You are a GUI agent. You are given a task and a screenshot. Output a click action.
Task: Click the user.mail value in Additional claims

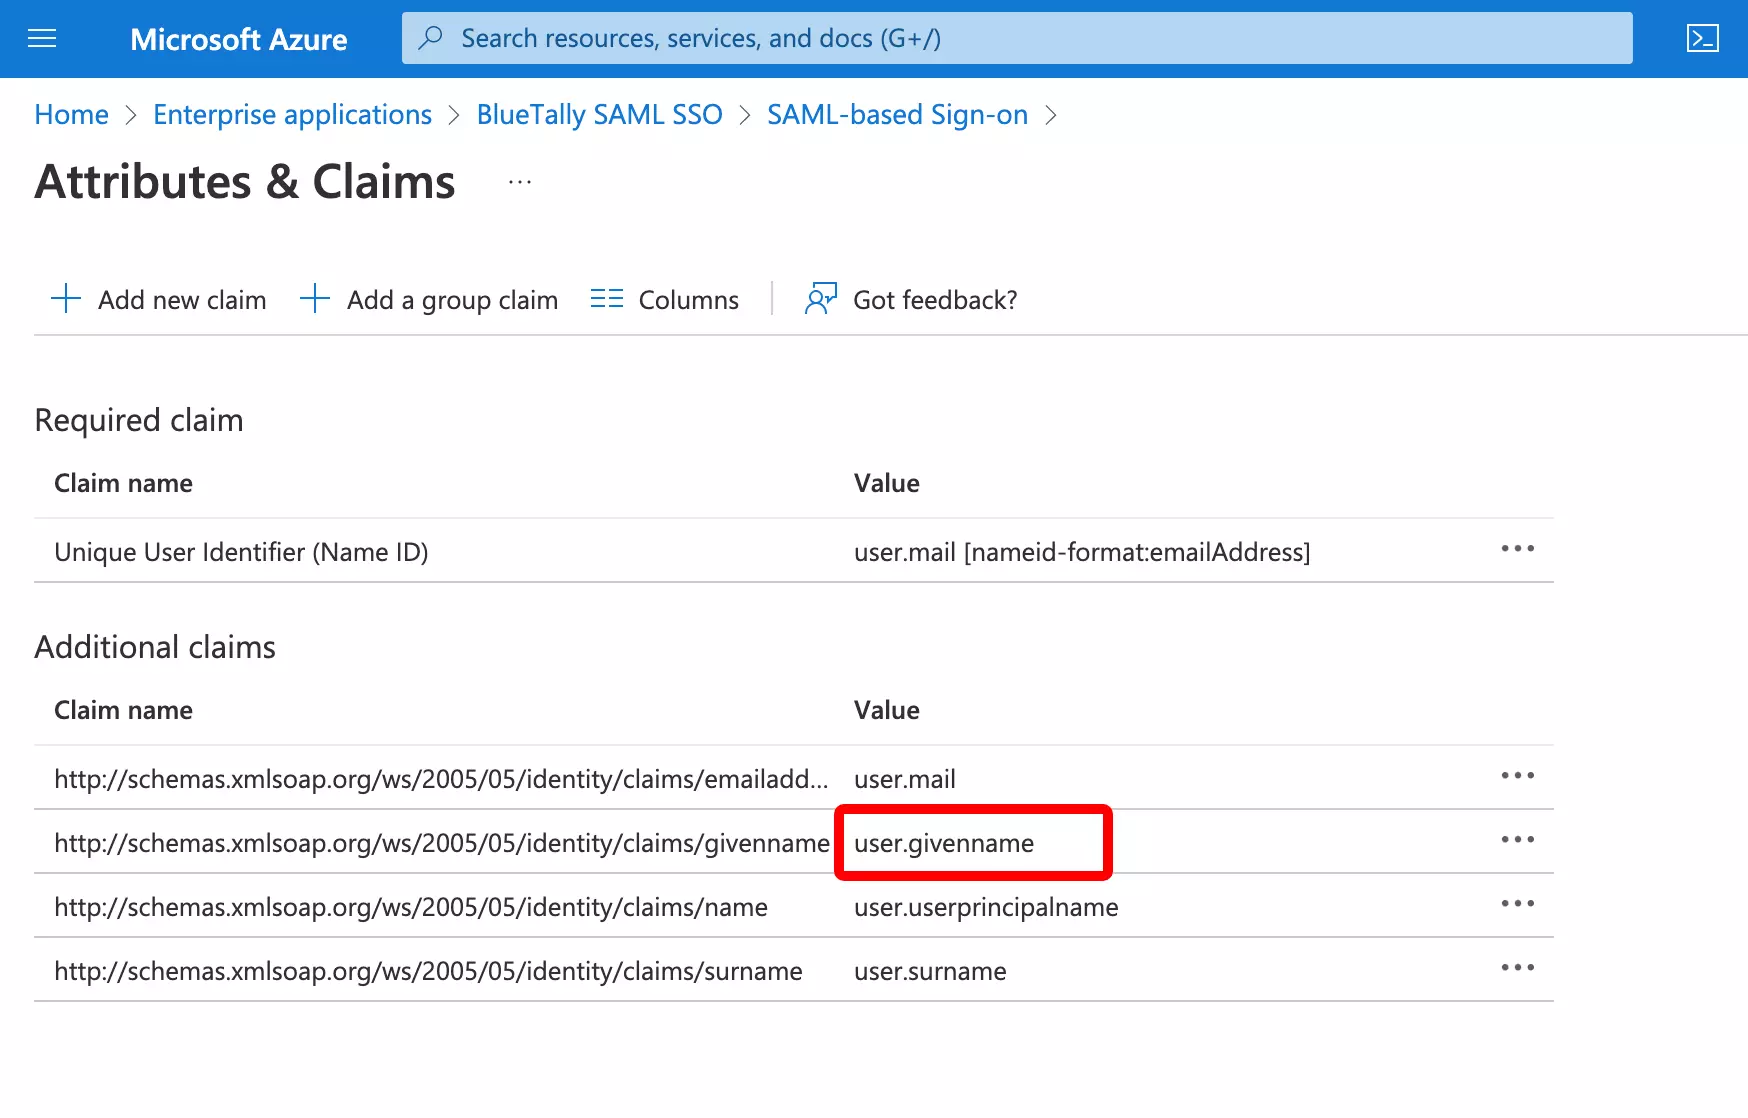click(x=905, y=779)
